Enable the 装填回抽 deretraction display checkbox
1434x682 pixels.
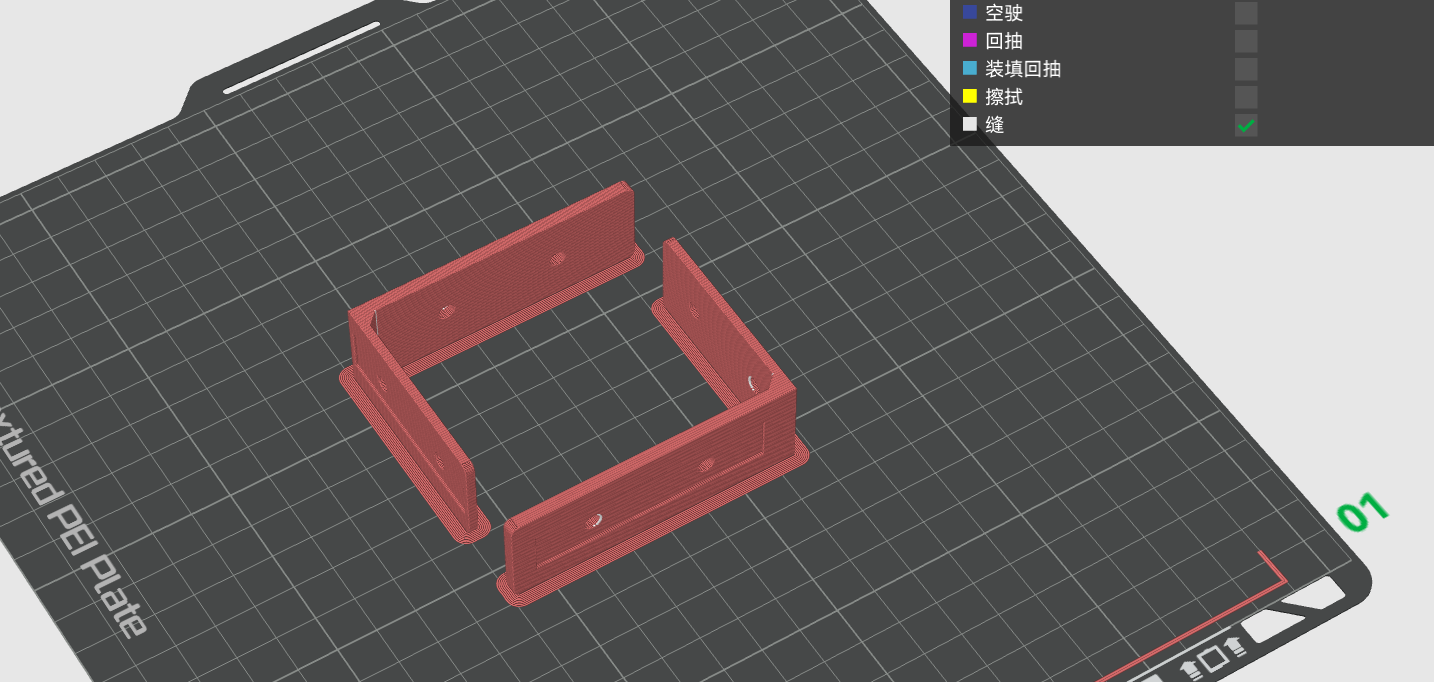click(1246, 69)
